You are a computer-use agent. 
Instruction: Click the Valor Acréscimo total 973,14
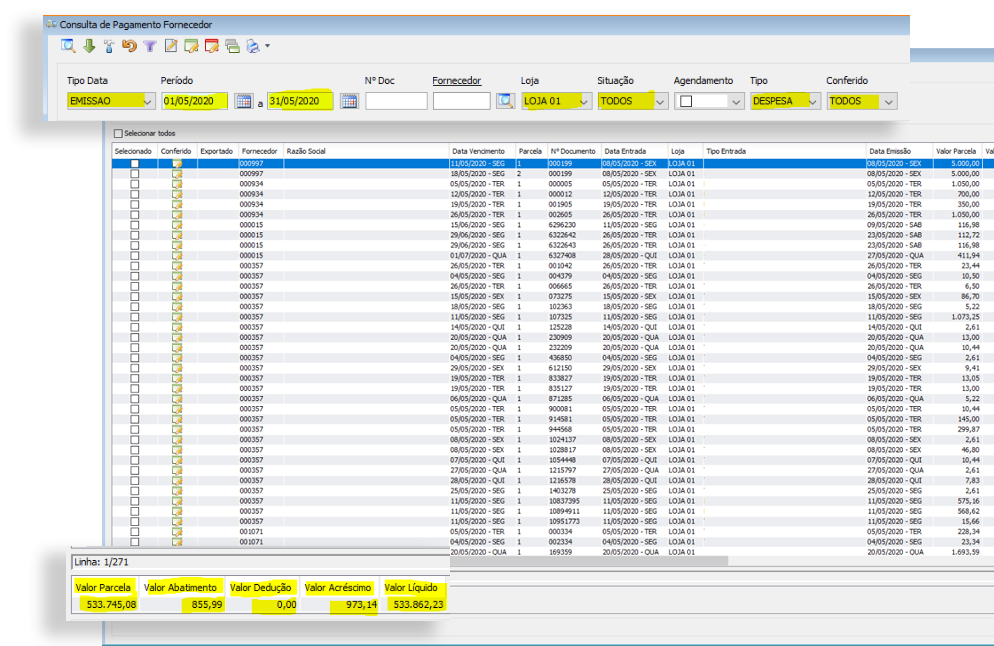(361, 605)
